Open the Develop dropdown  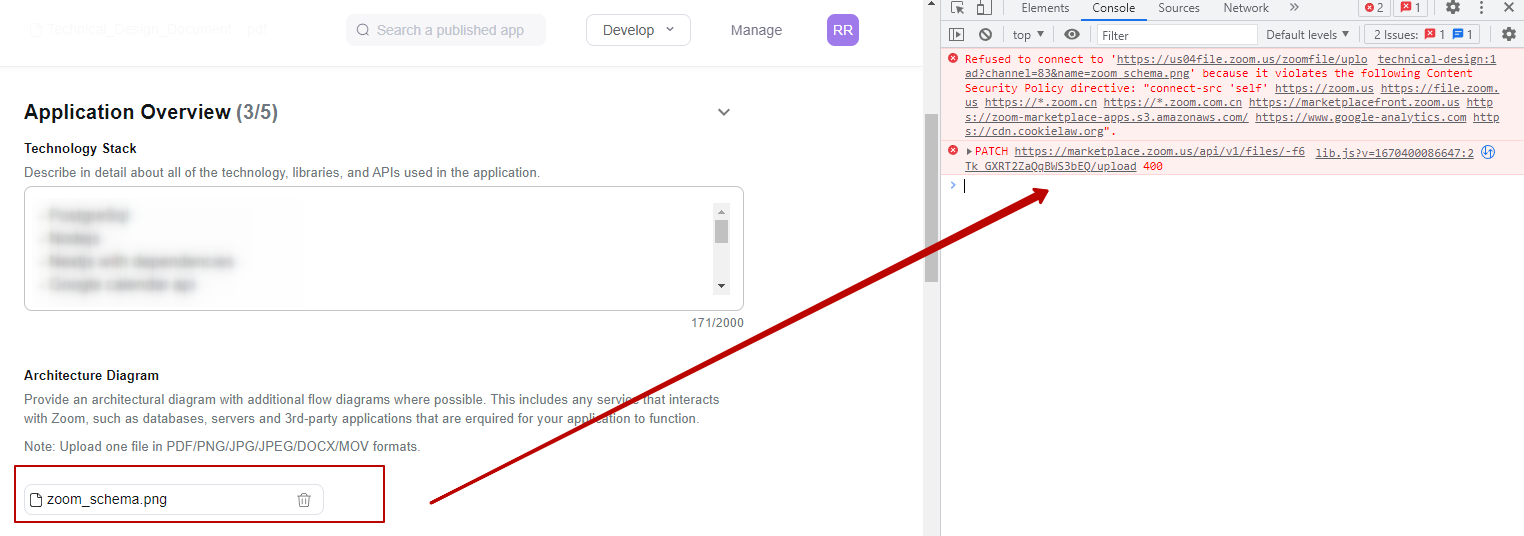[638, 30]
